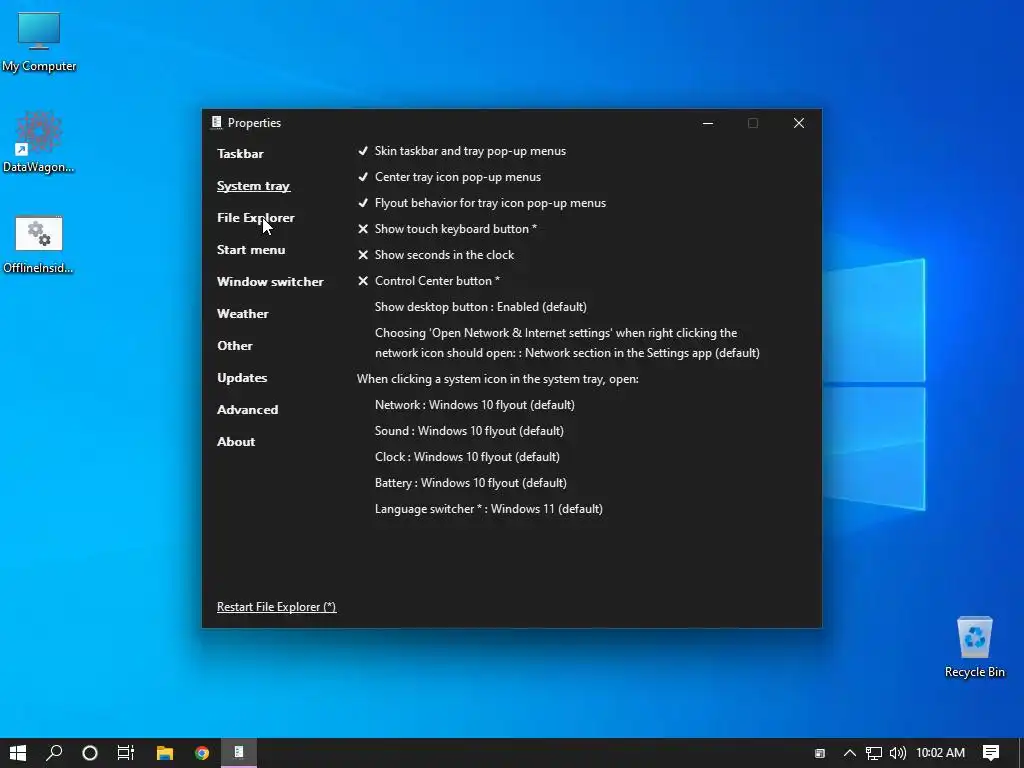Image resolution: width=1024 pixels, height=768 pixels.
Task: Open the Window switcher section
Action: tap(270, 282)
